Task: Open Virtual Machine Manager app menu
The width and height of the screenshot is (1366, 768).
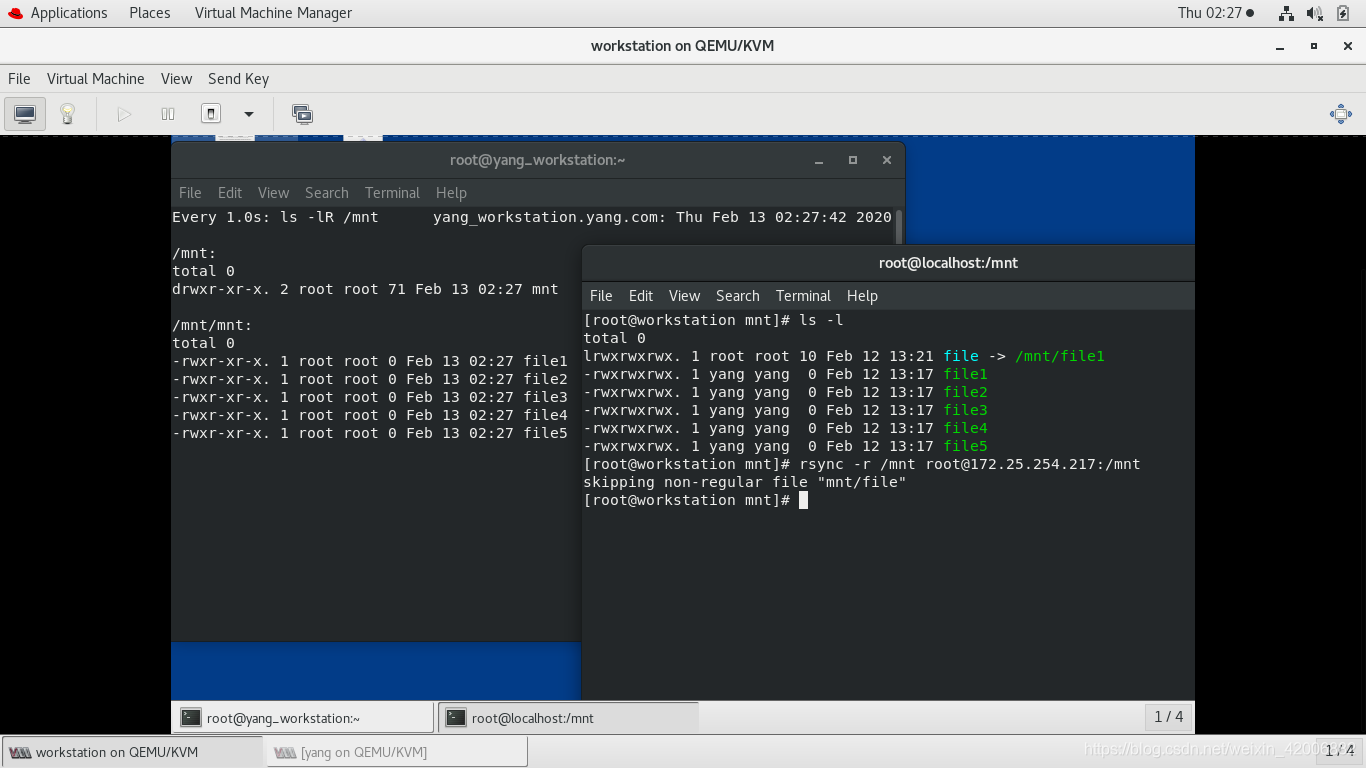Action: [273, 13]
